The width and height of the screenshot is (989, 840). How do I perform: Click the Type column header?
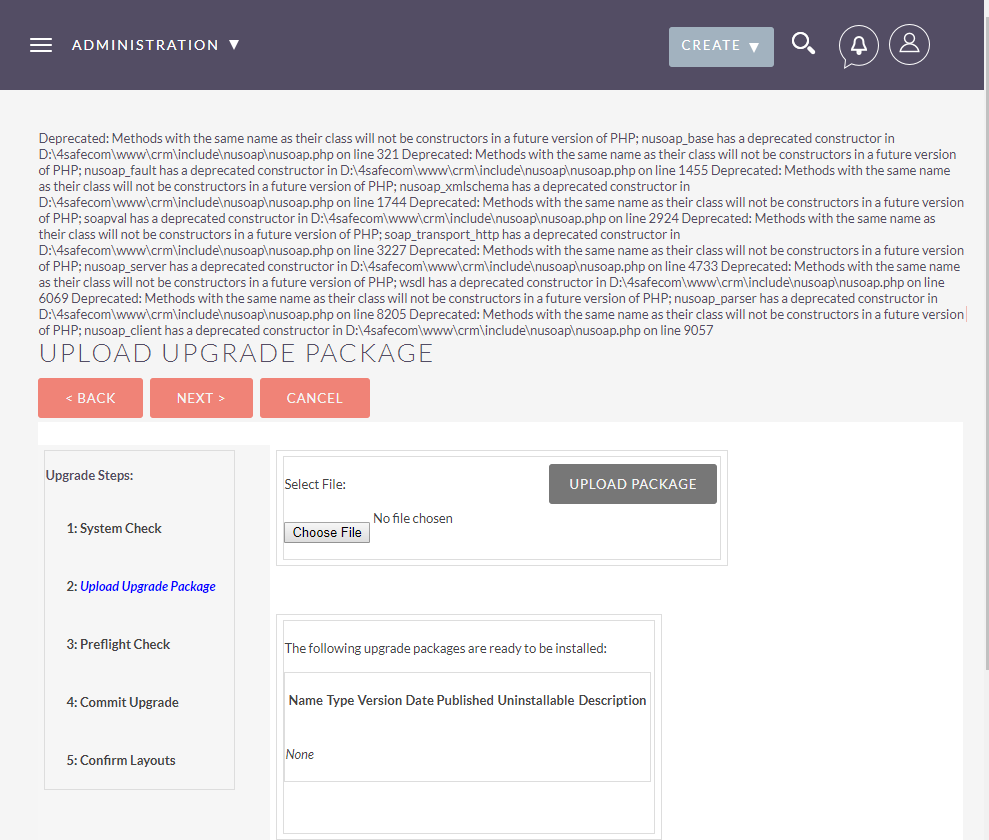tap(340, 701)
